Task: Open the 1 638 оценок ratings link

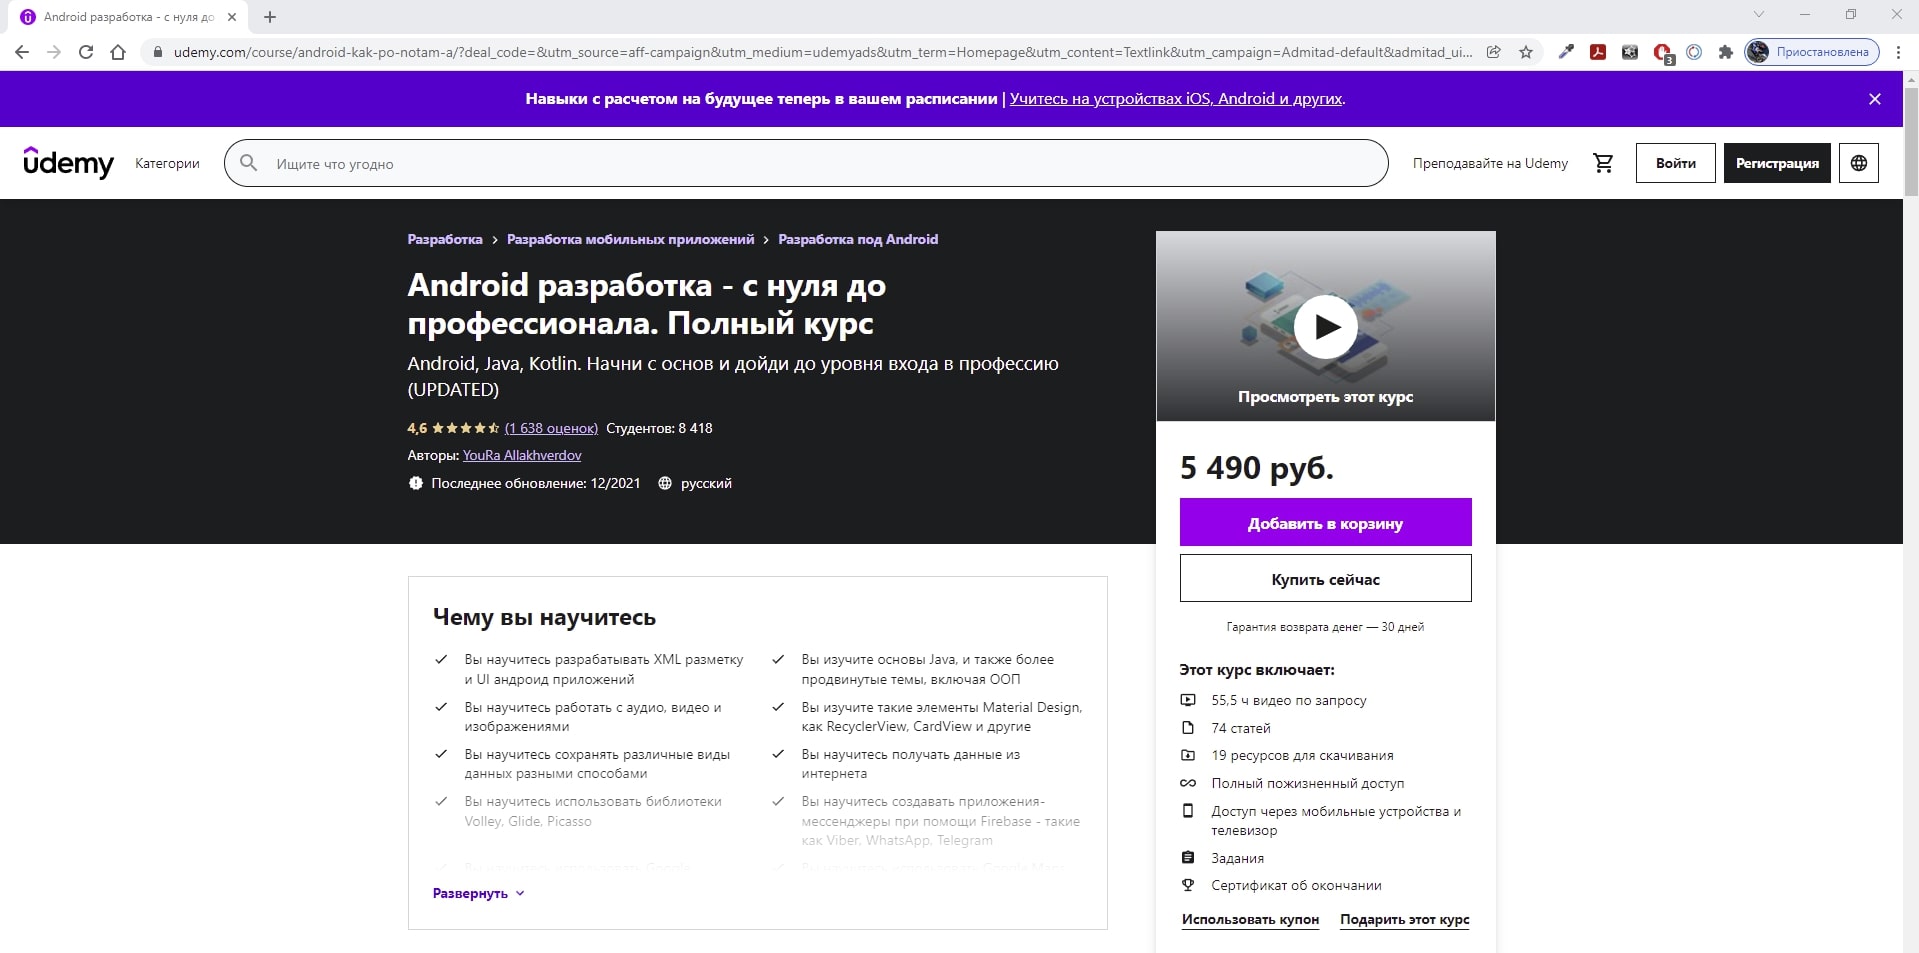Action: pyautogui.click(x=551, y=428)
